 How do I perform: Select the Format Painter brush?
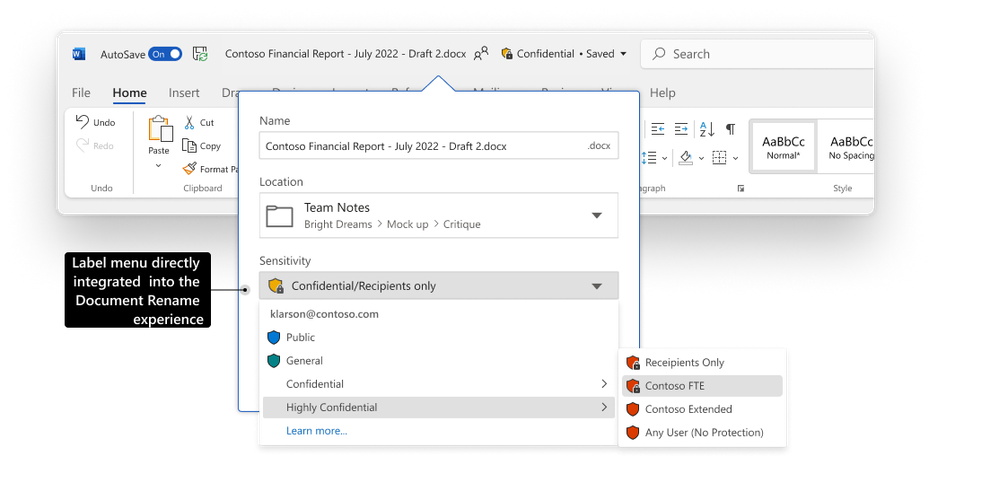189,169
